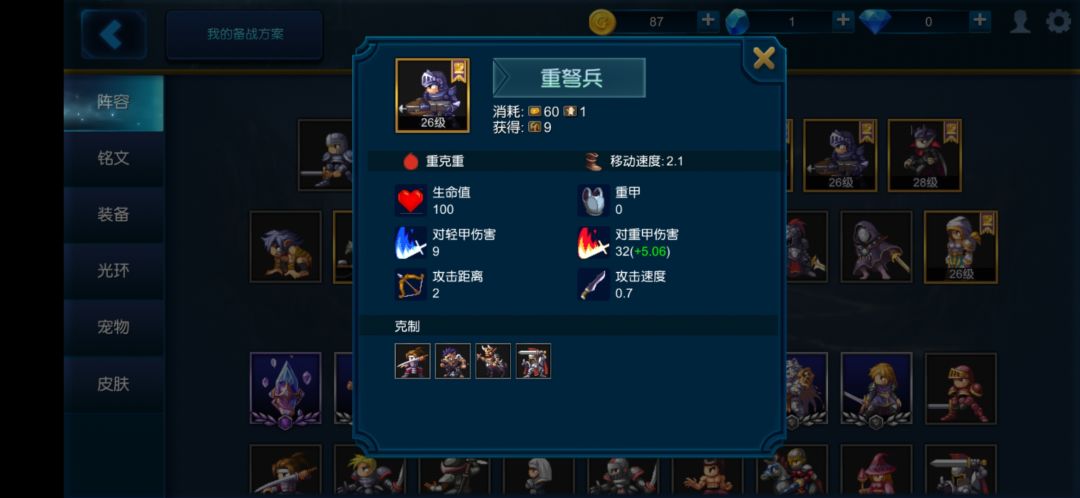Tap the 攻击距离 bow icon

tap(411, 284)
